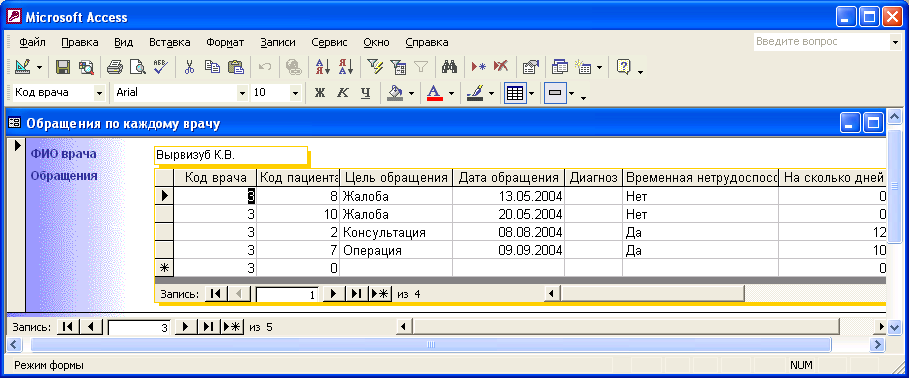
Task: Open the Файл menu
Action: [32, 42]
